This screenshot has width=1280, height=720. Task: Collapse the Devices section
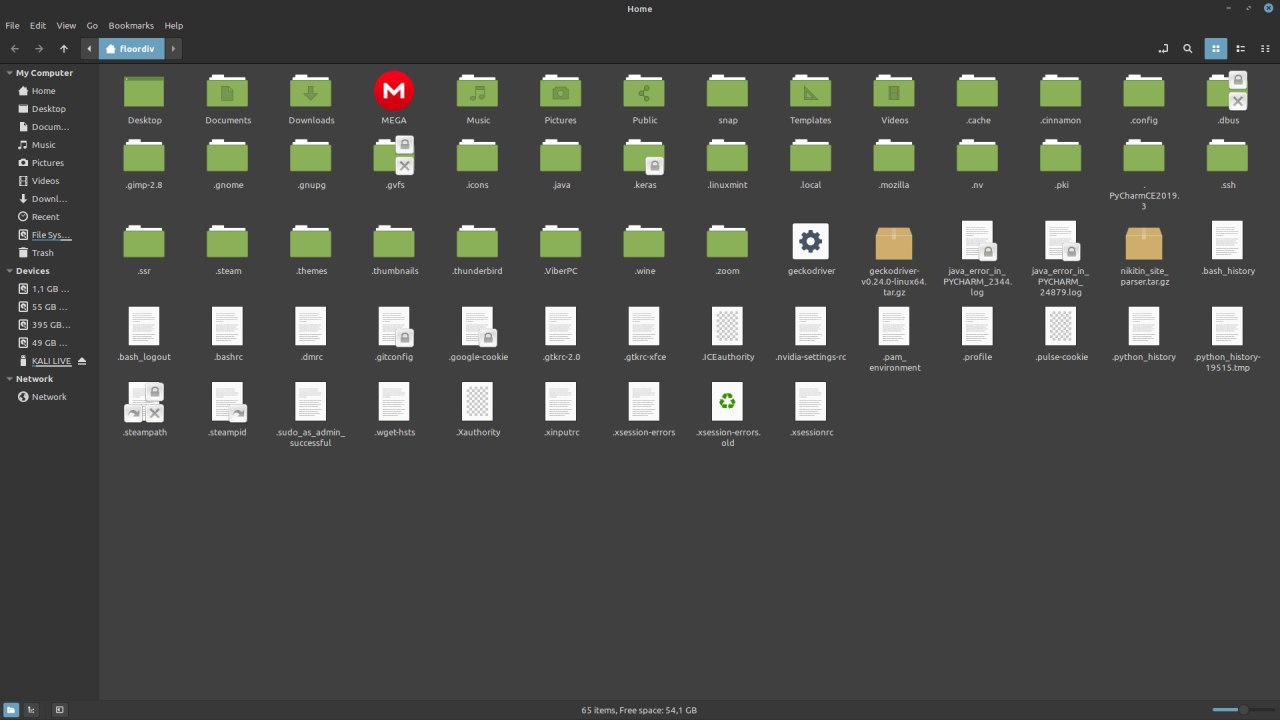(9, 271)
